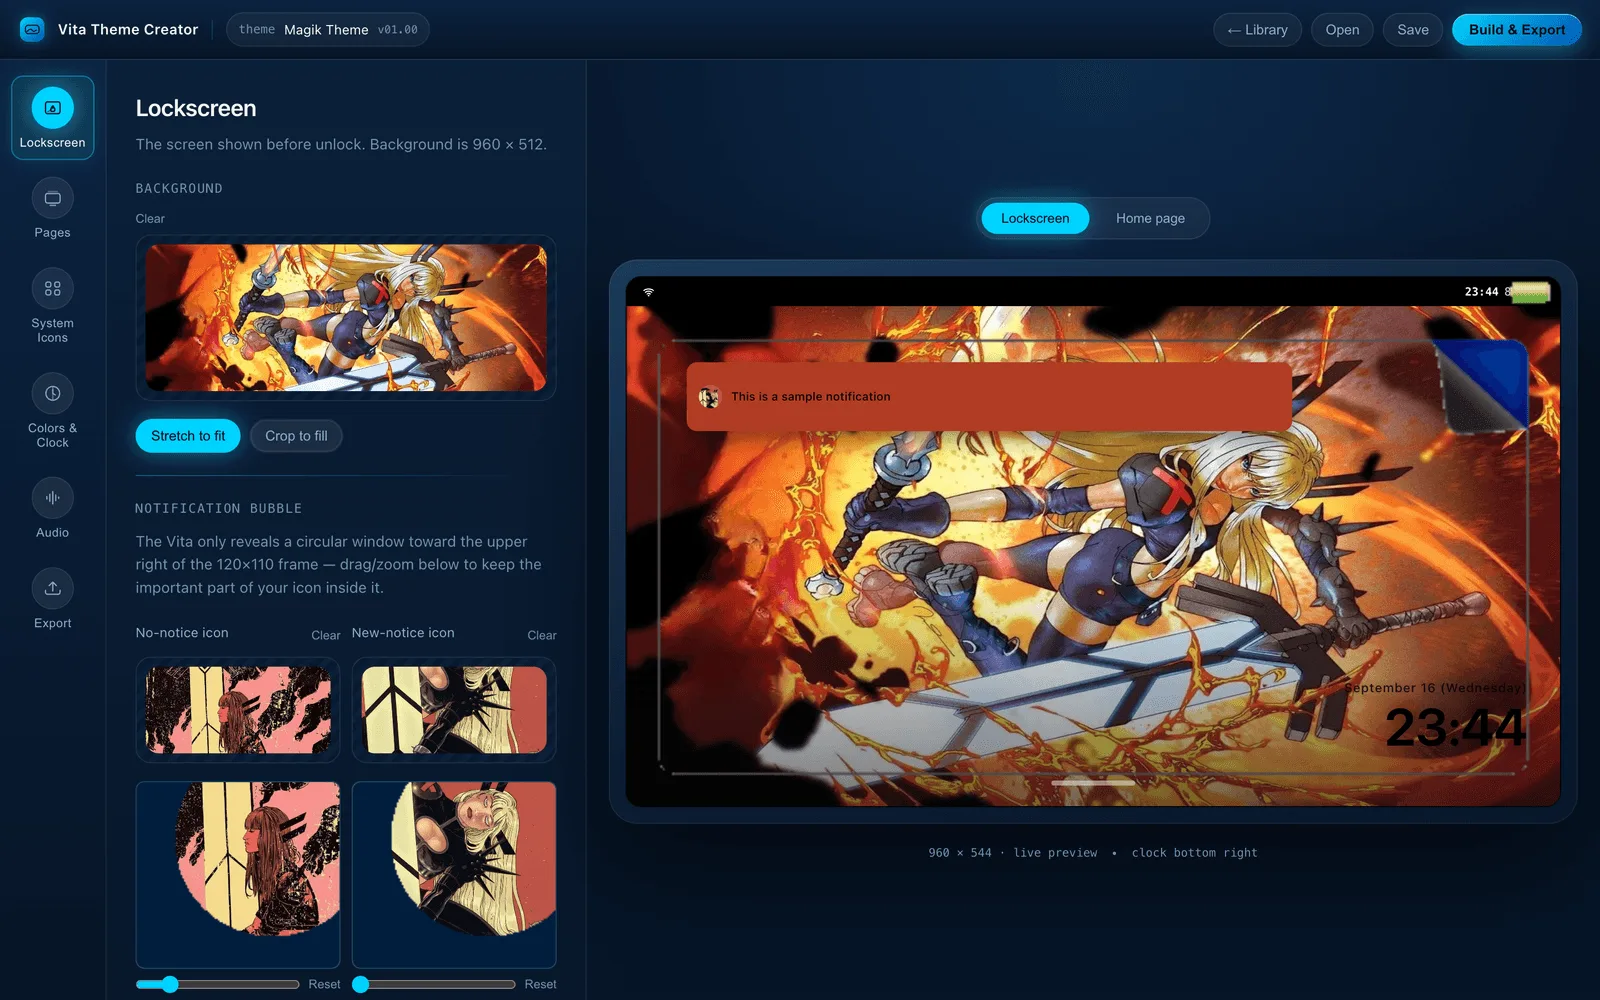Select Stretch to fit mode
This screenshot has height=1000, width=1600.
[x=188, y=436]
